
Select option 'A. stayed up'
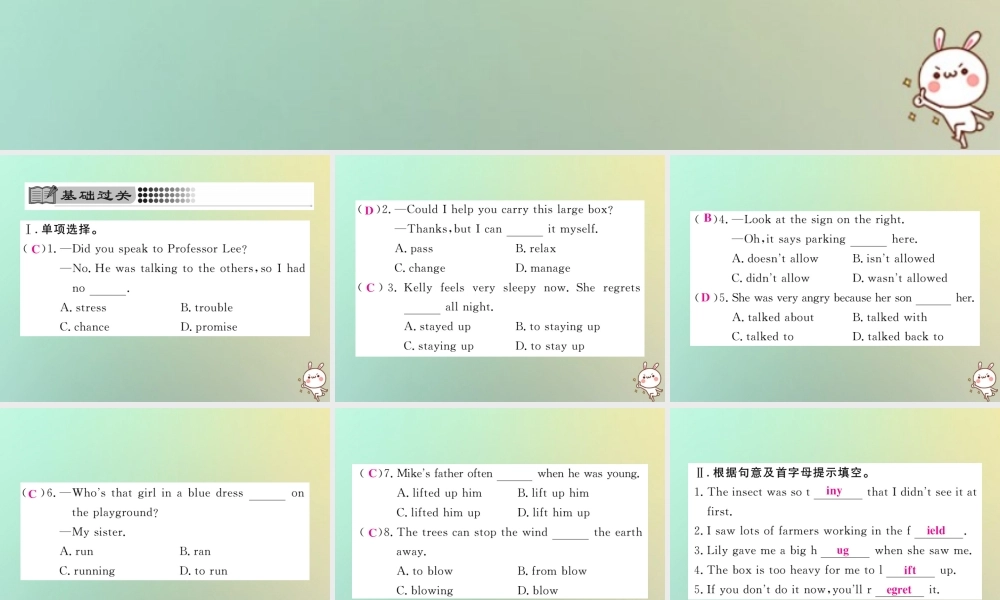(437, 326)
